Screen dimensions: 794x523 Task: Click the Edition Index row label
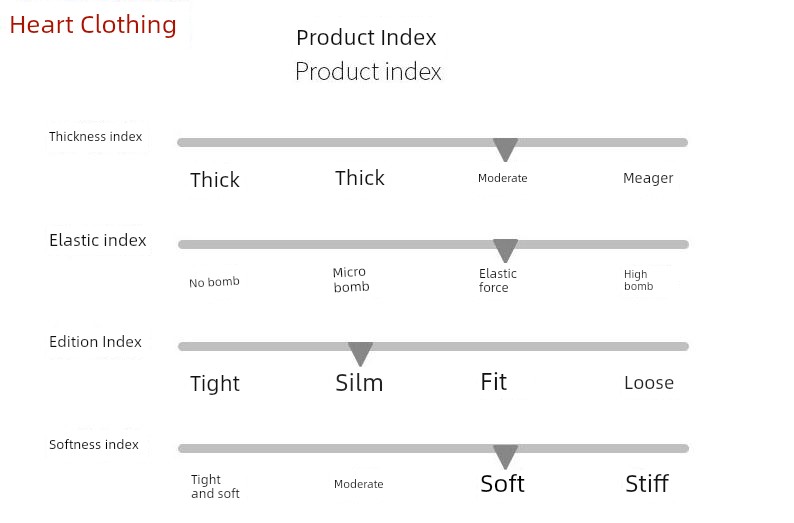point(95,342)
